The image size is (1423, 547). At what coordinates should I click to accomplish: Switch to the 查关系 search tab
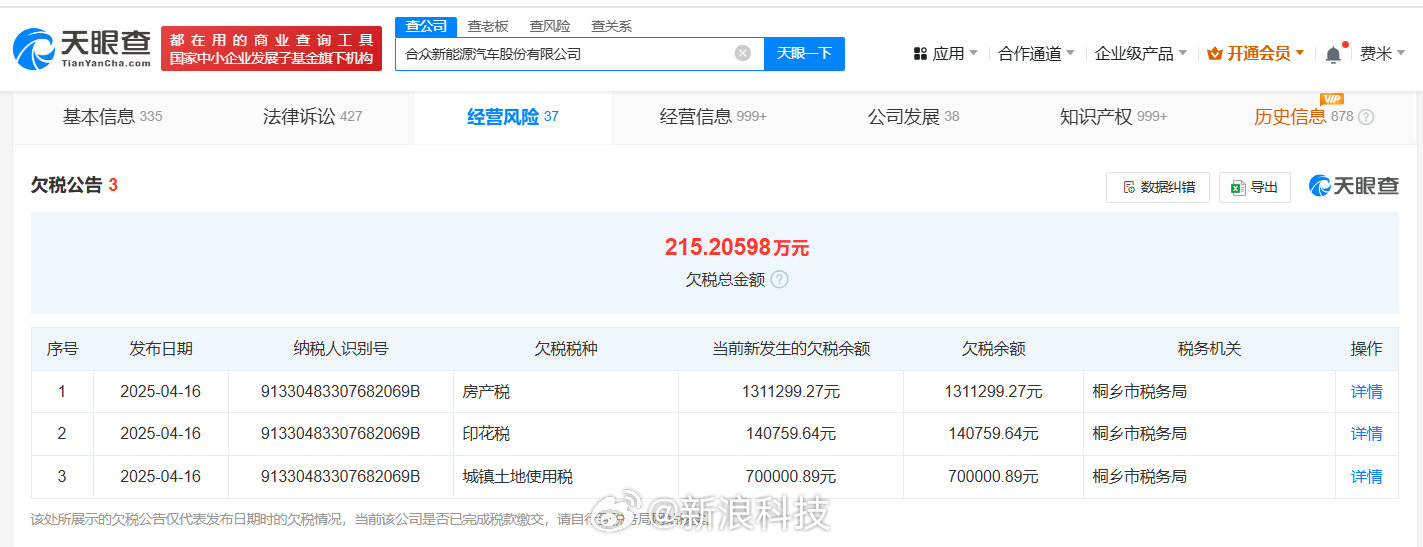pos(611,26)
